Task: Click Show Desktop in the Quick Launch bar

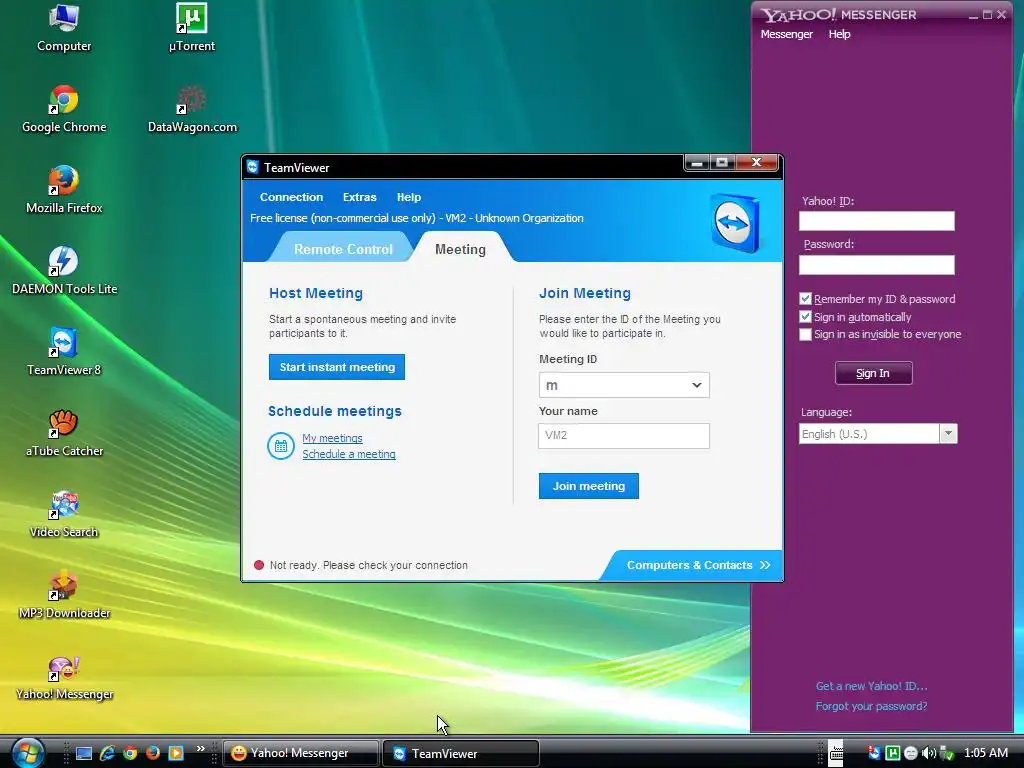Action: coord(84,754)
